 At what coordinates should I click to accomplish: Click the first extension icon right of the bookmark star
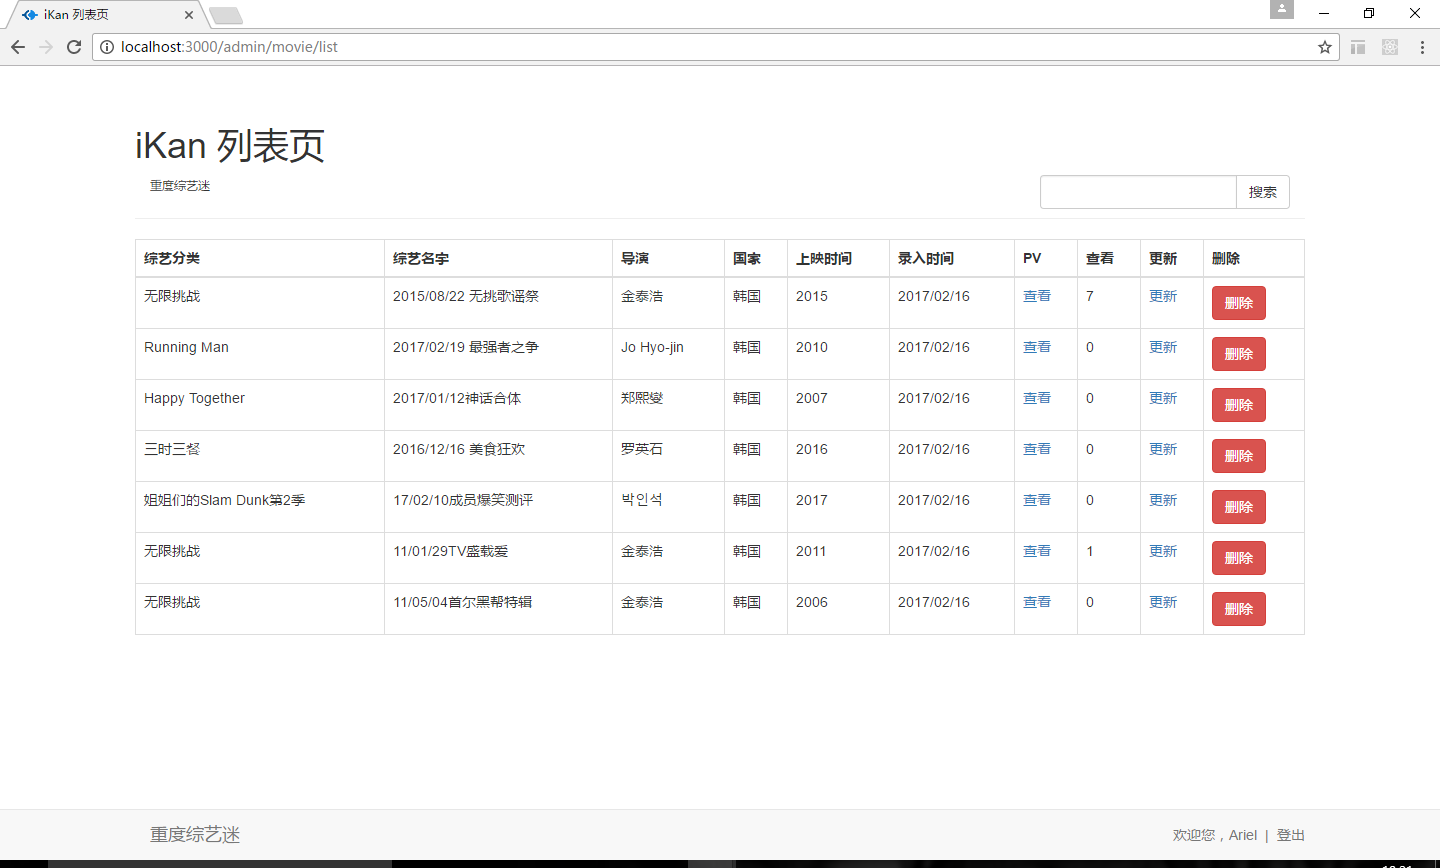1358,47
